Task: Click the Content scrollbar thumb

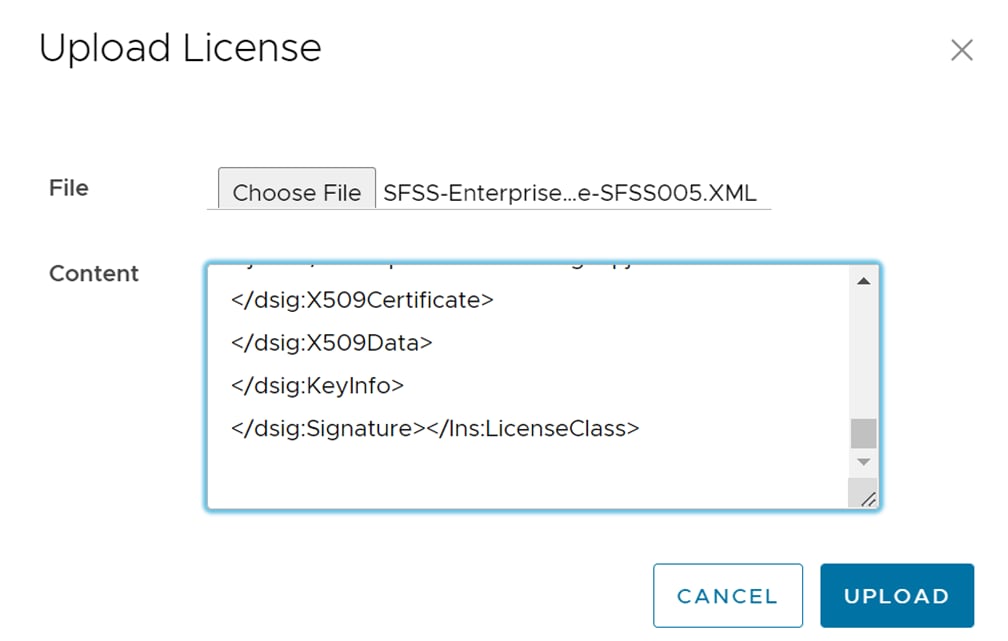Action: pos(863,433)
